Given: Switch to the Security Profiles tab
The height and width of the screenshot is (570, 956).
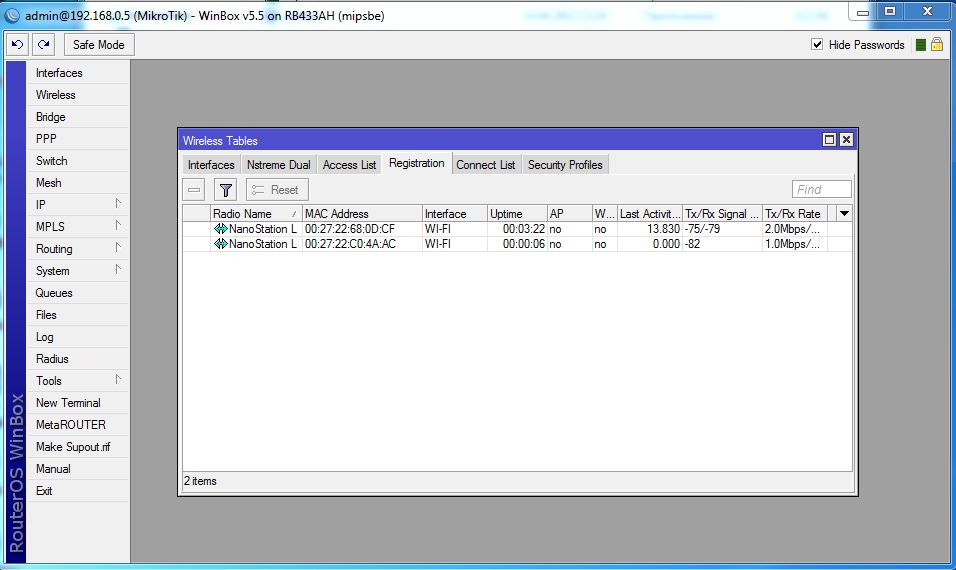Looking at the screenshot, I should click(x=565, y=165).
